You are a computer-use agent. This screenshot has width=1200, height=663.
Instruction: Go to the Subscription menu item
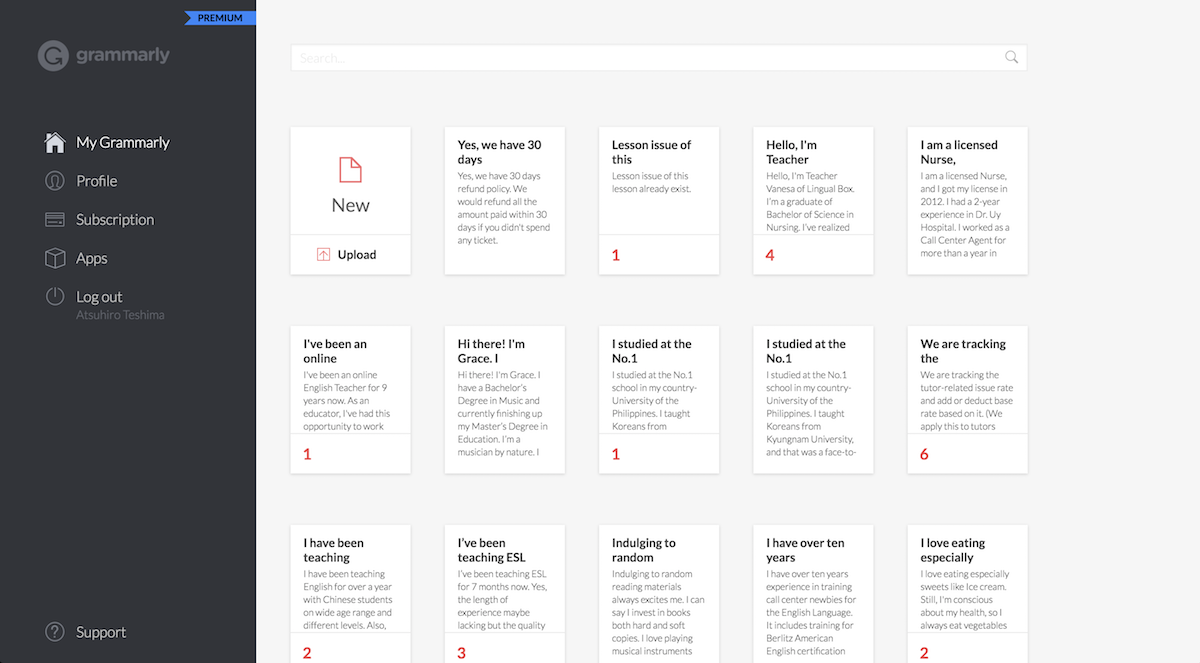[x=115, y=220]
